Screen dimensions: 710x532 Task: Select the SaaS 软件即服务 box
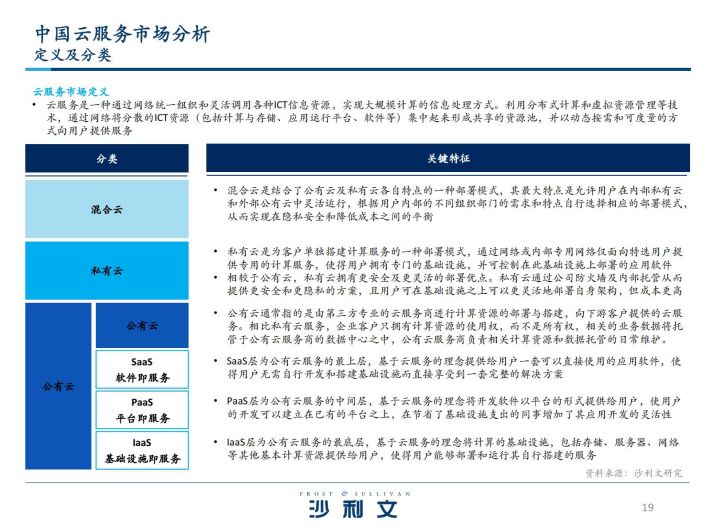coord(142,369)
